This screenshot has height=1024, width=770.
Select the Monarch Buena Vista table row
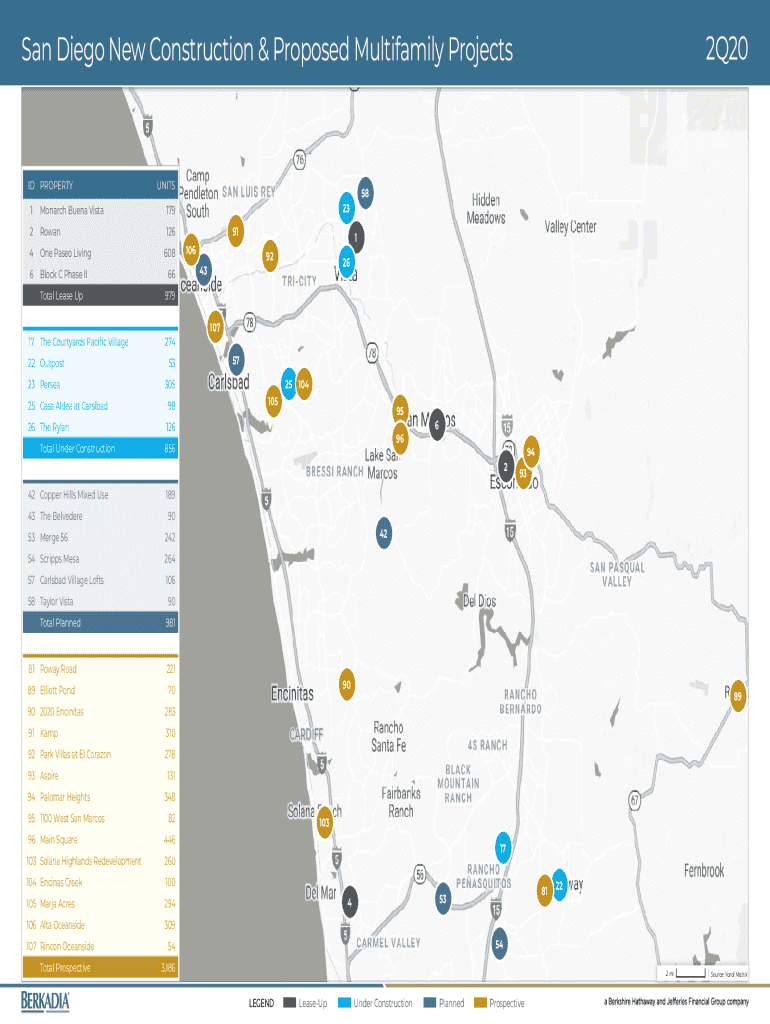pyautogui.click(x=100, y=211)
